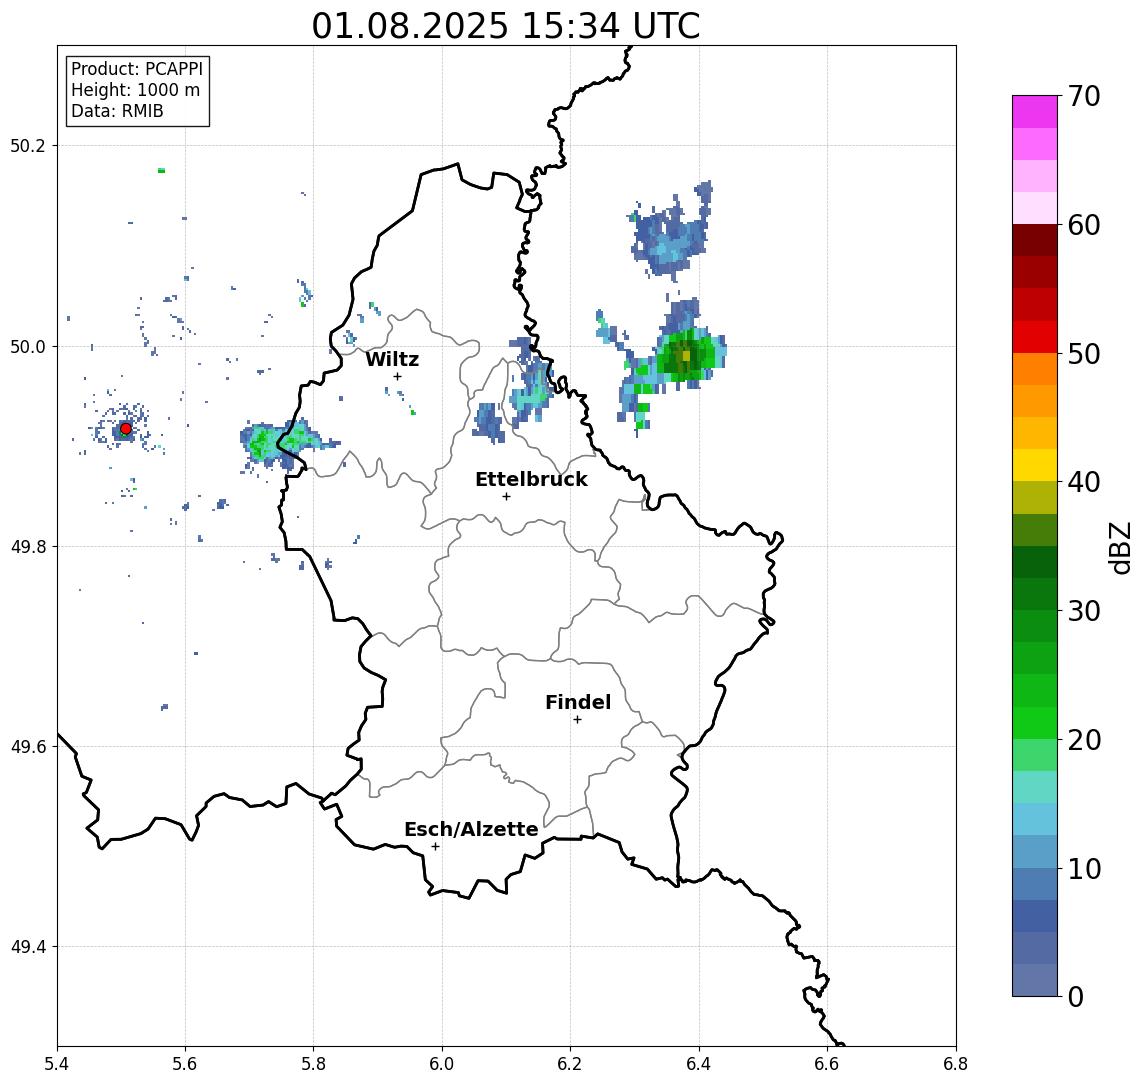Click the Findel city label
This screenshot has height=1084, width=1145.
(578, 702)
